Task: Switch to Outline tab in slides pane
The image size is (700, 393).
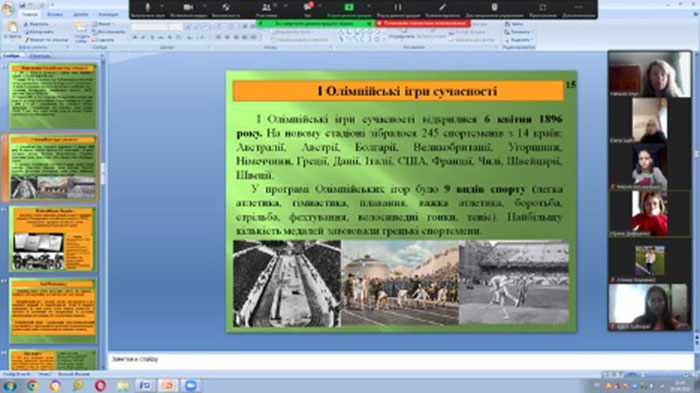Action: pos(40,56)
